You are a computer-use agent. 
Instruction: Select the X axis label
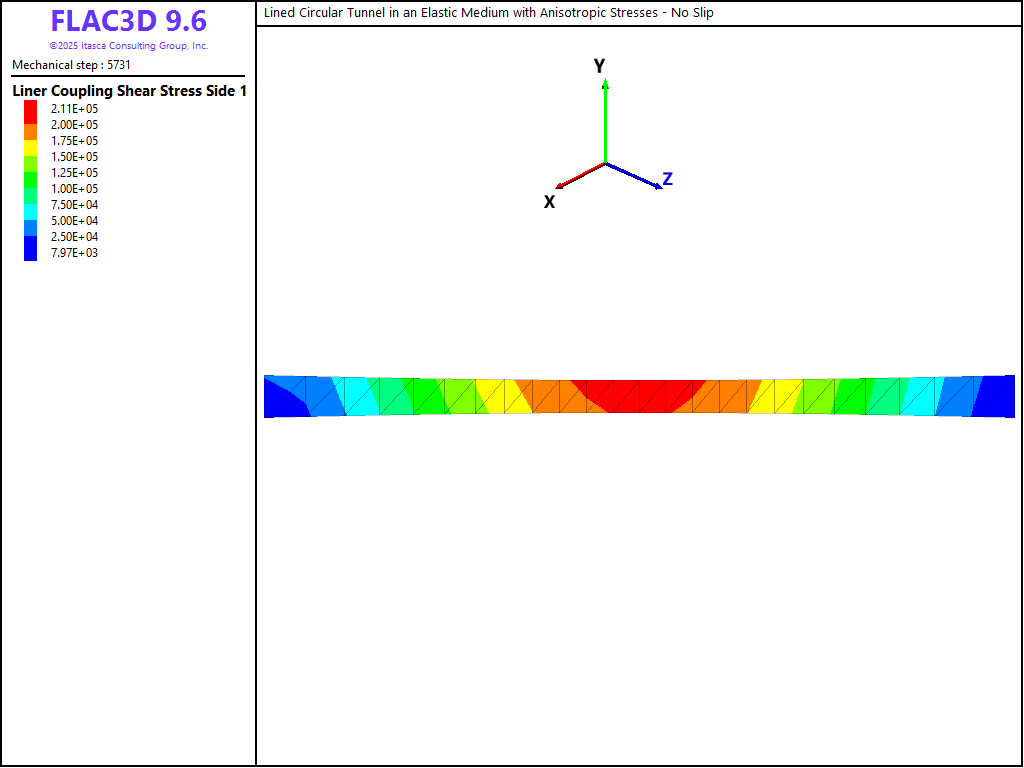549,202
